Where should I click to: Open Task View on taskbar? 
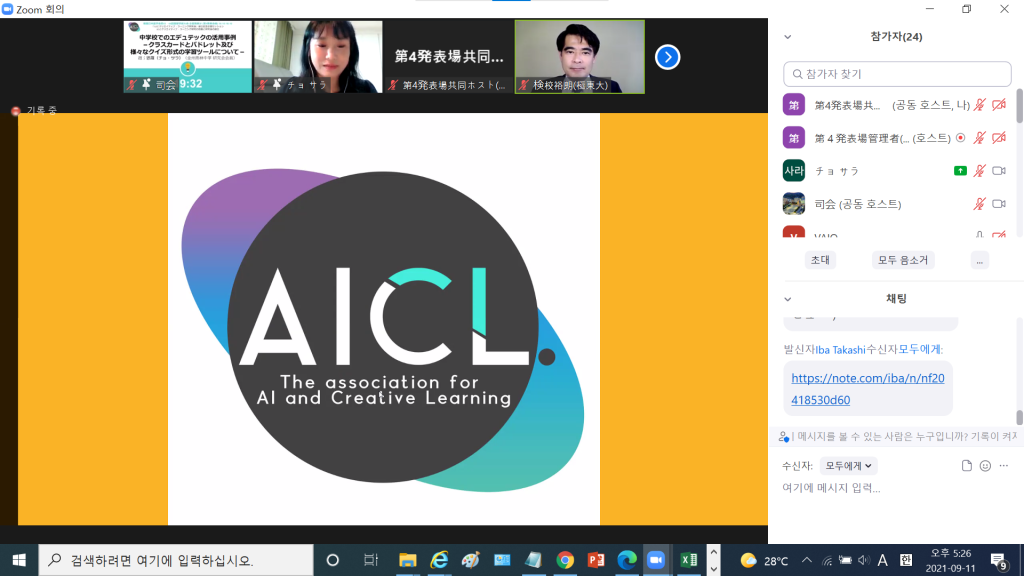point(370,560)
